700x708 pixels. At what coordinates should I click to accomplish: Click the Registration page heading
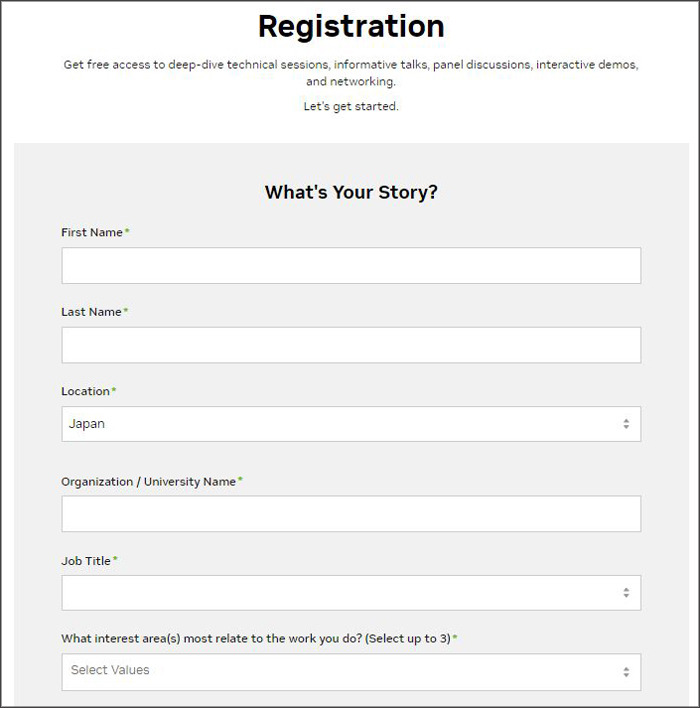click(351, 25)
